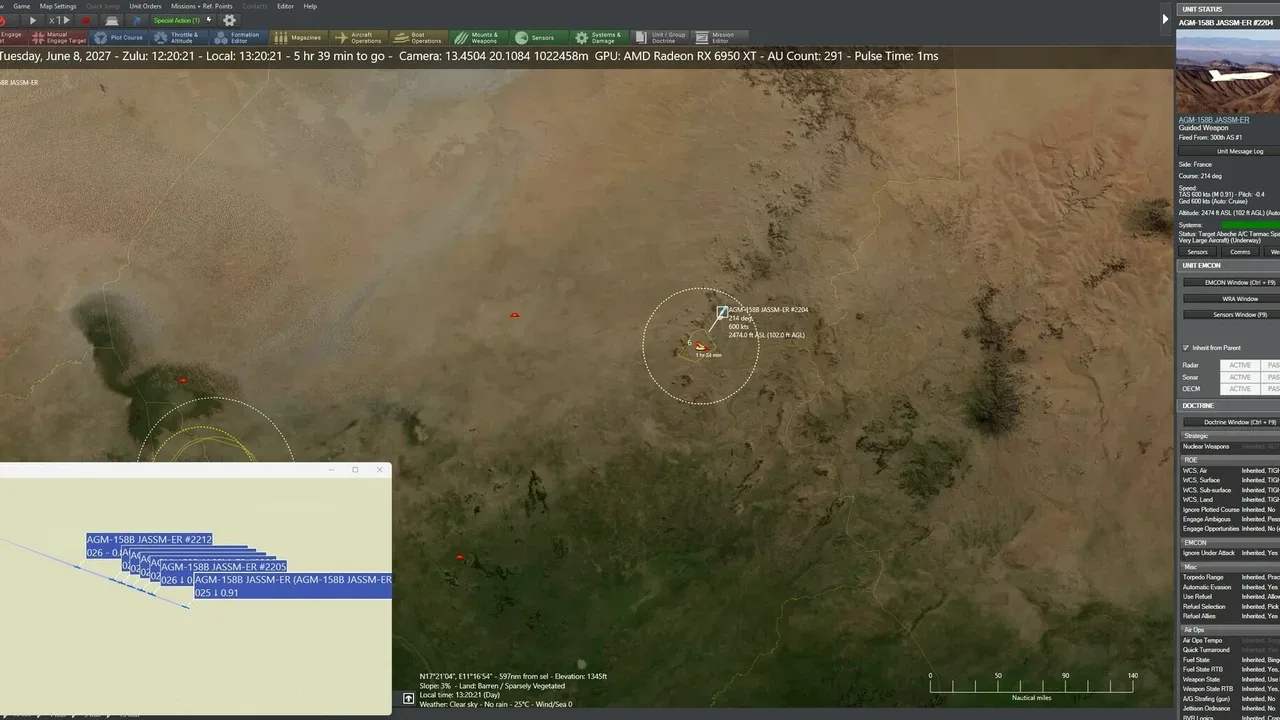Click the red record button
The image size is (1280, 720).
pyautogui.click(x=85, y=20)
